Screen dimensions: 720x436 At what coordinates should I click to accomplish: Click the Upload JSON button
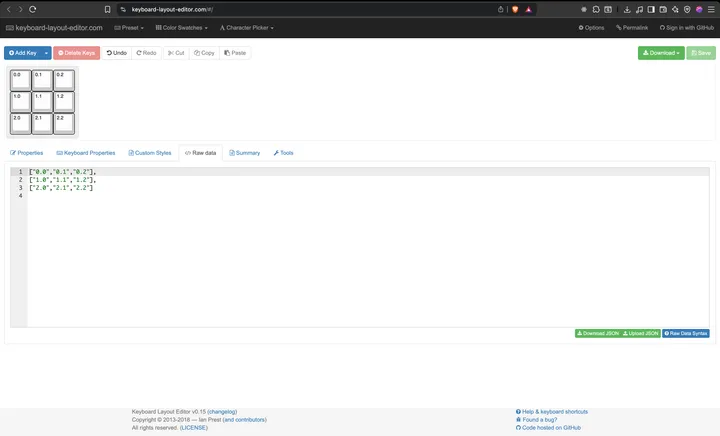(x=640, y=333)
